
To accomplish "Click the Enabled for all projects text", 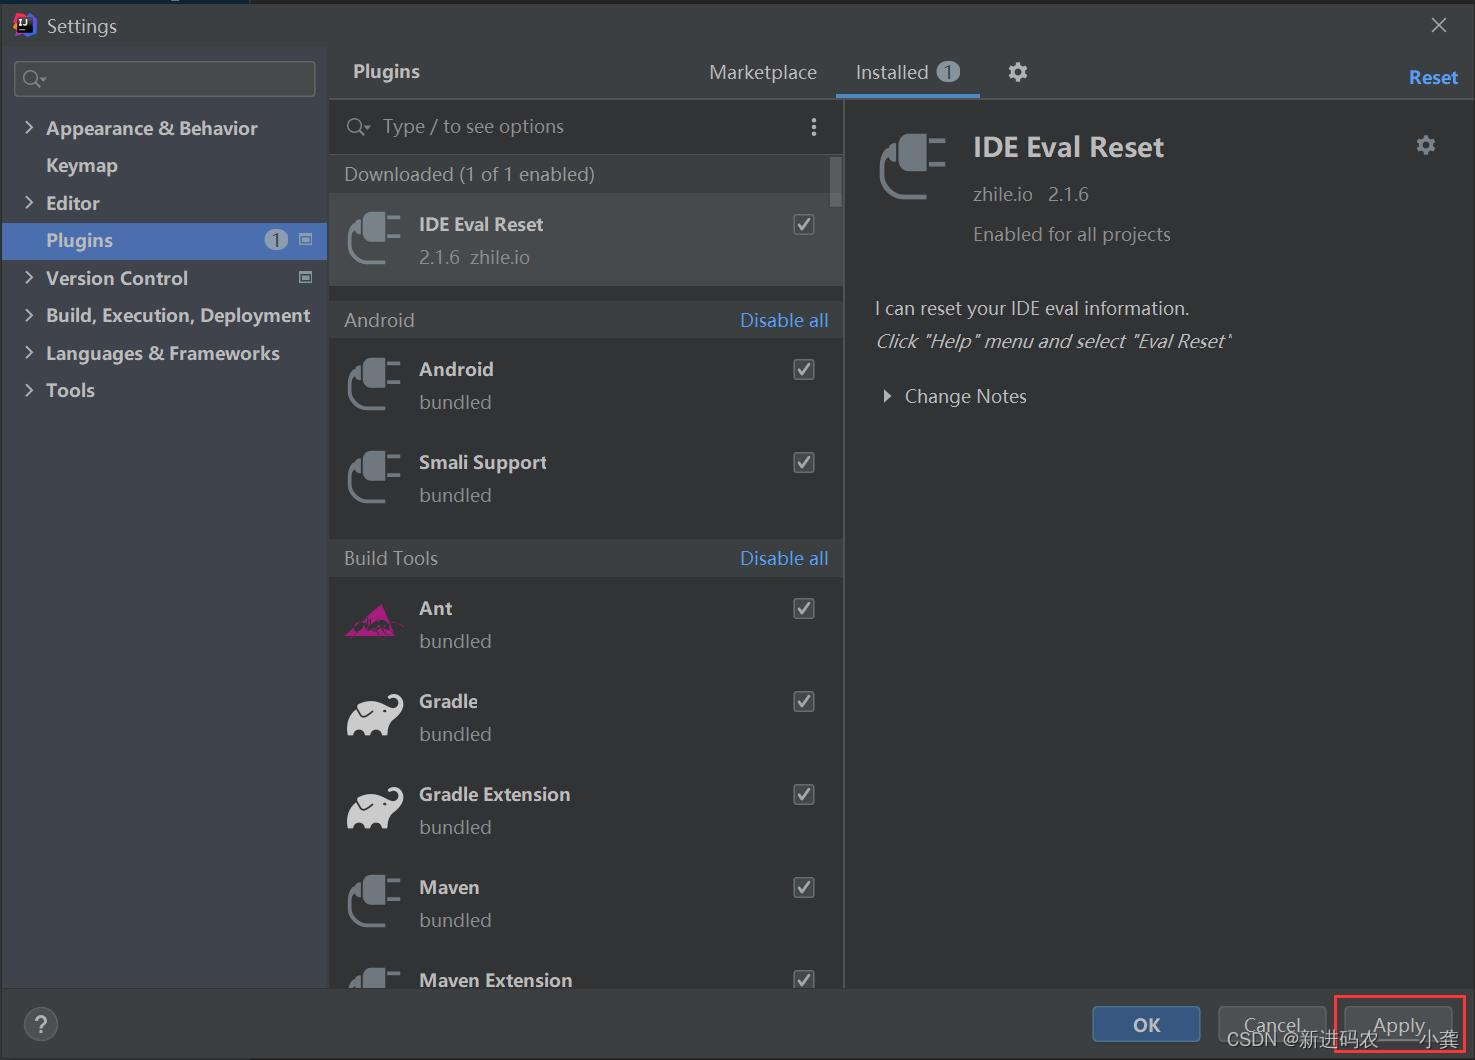I will (x=1072, y=234).
